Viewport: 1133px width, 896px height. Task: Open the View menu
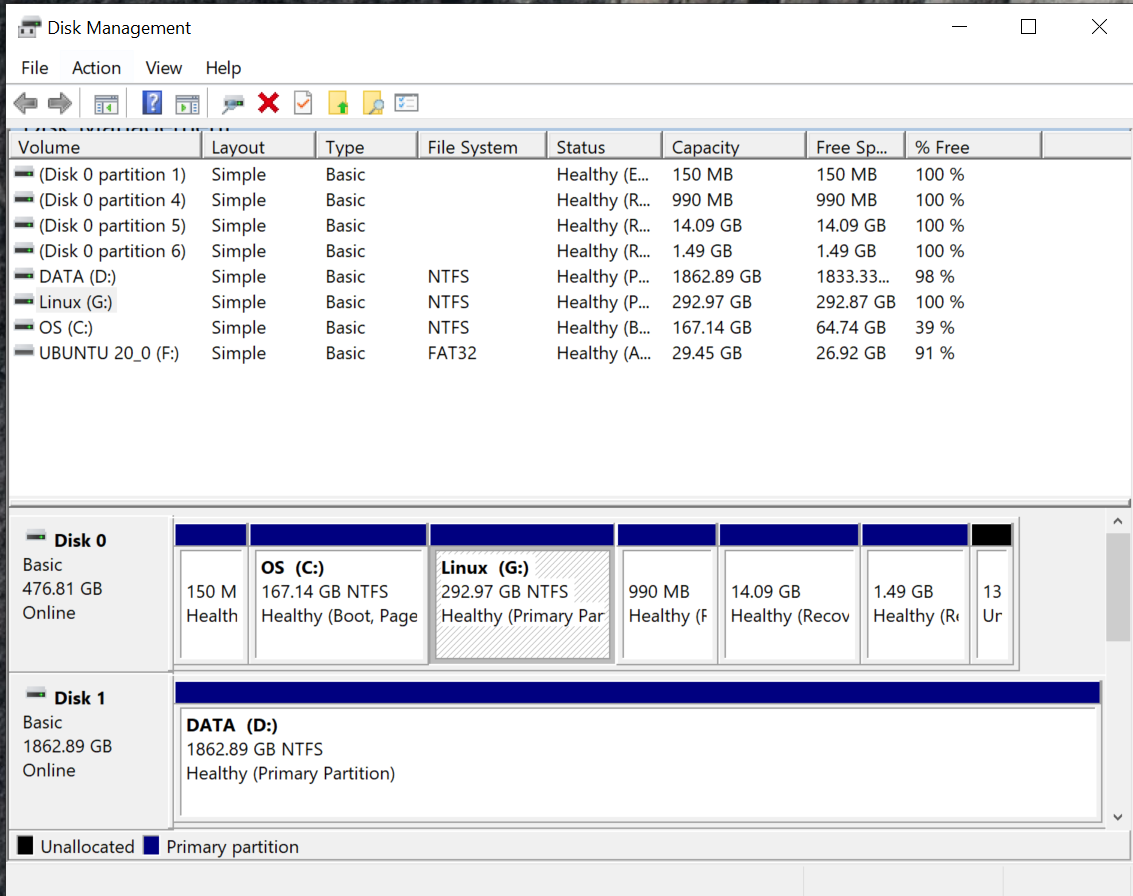pyautogui.click(x=163, y=68)
